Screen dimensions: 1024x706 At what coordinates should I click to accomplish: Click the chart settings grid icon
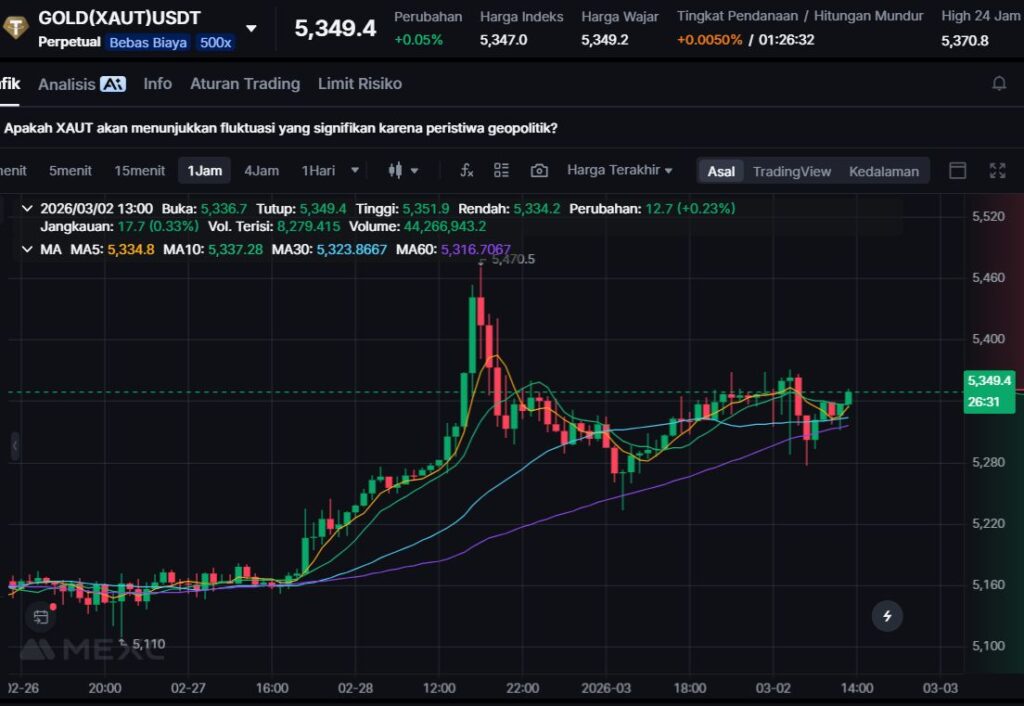click(502, 171)
